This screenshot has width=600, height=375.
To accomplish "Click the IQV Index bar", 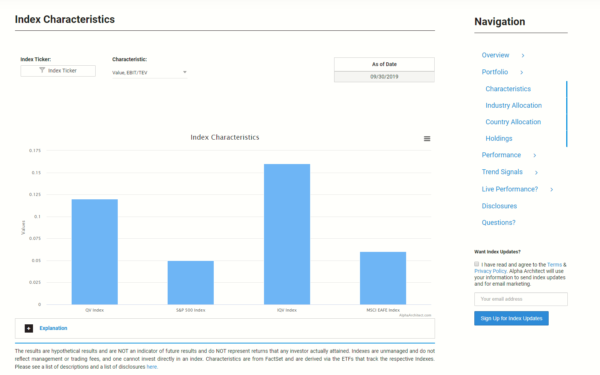I will tap(287, 234).
